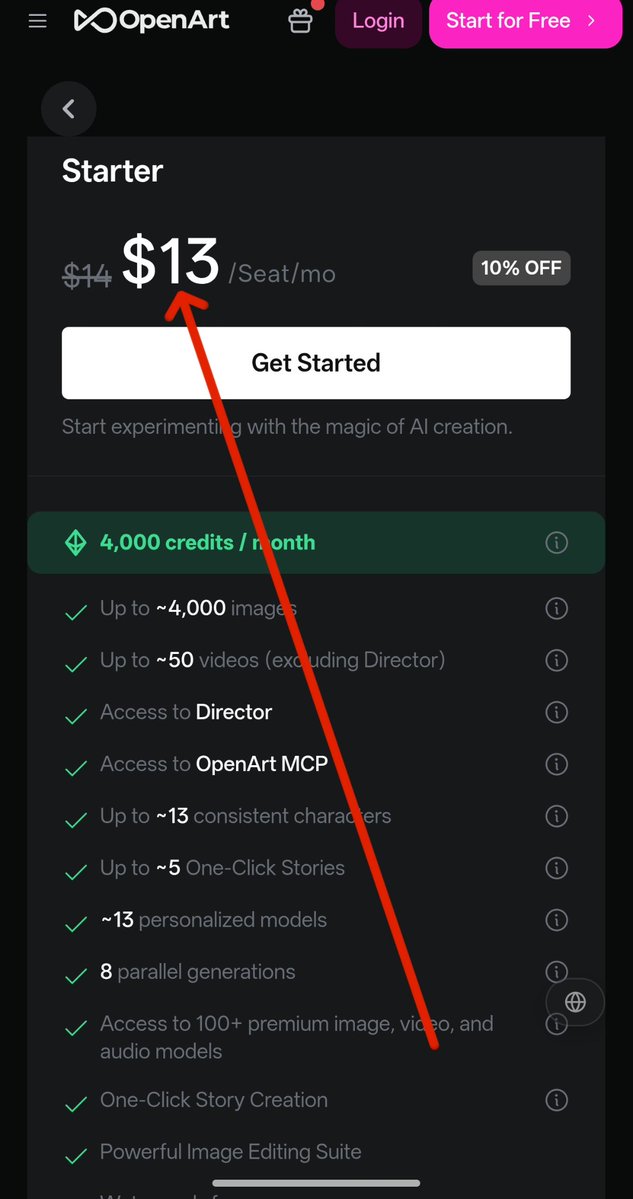This screenshot has height=1199, width=633.
Task: Click the Login button
Action: 378,21
